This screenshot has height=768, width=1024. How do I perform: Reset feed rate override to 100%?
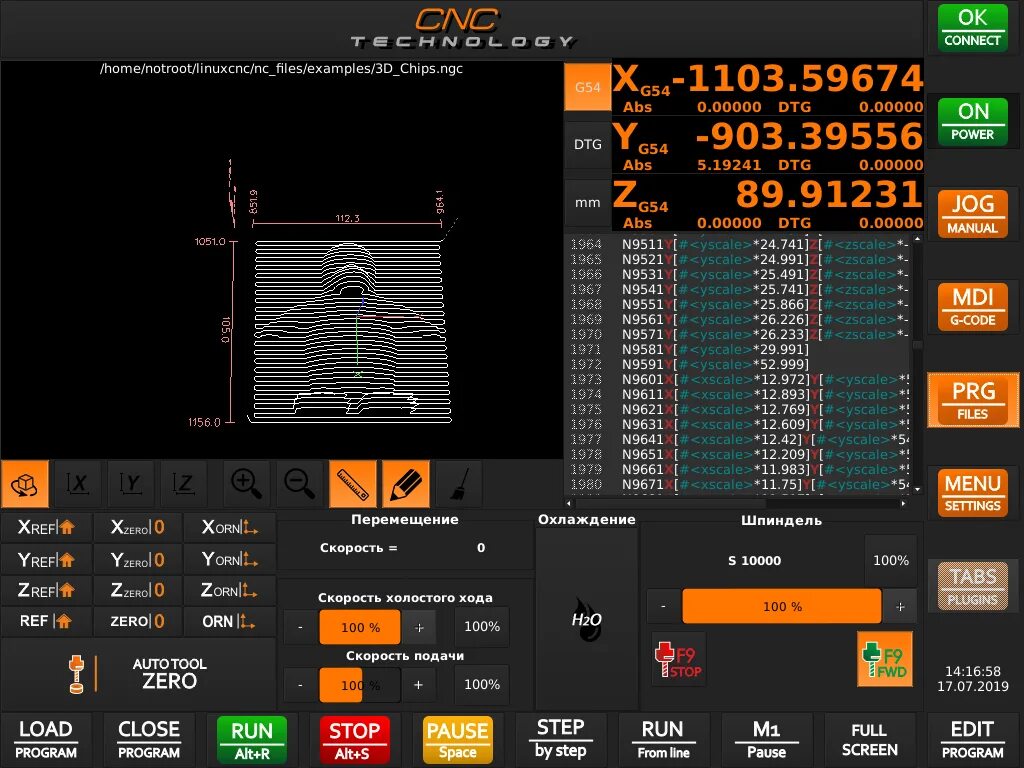(x=482, y=684)
